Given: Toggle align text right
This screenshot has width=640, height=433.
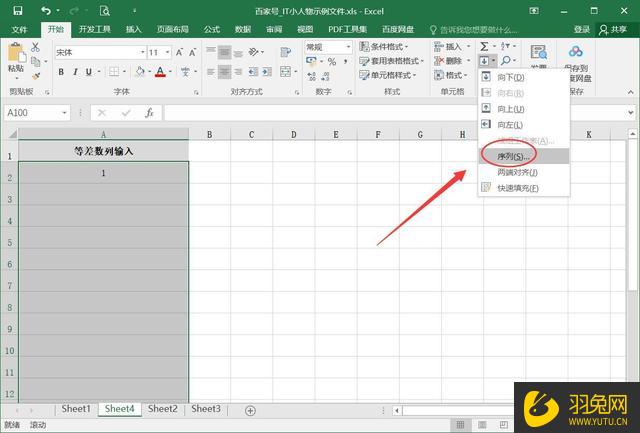Looking at the screenshot, I should tap(238, 72).
